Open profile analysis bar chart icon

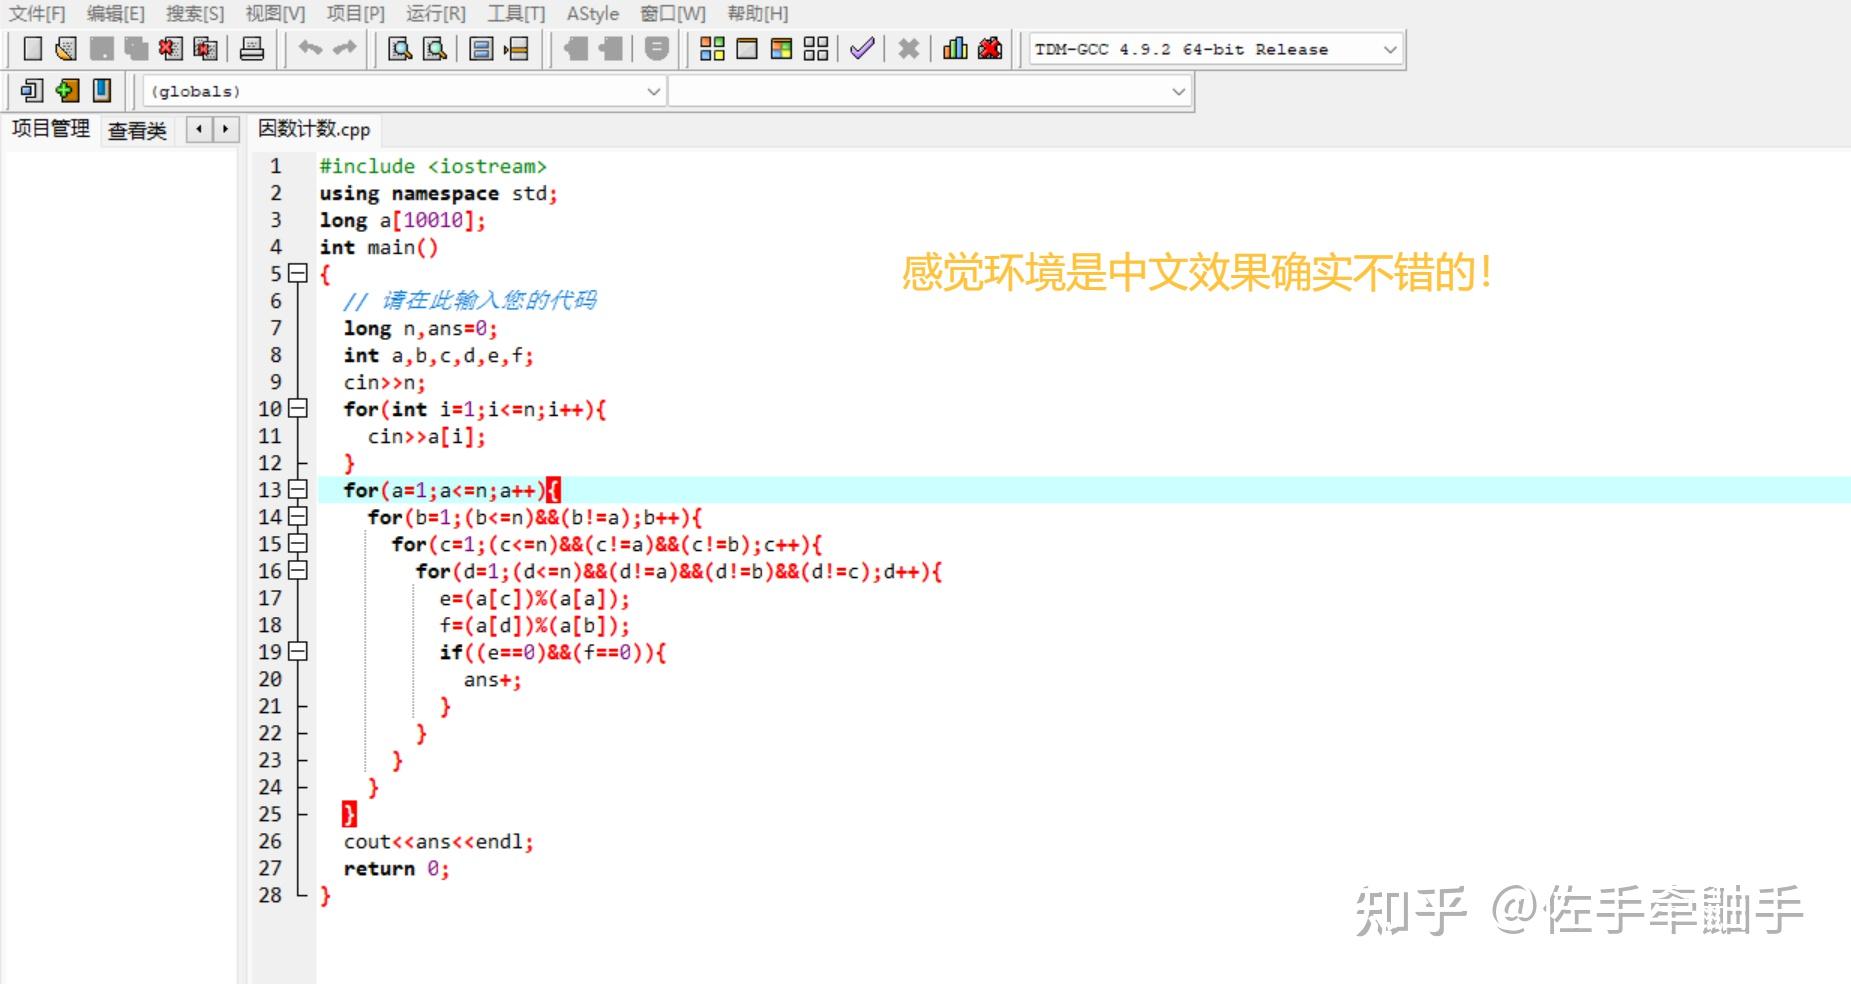953,48
